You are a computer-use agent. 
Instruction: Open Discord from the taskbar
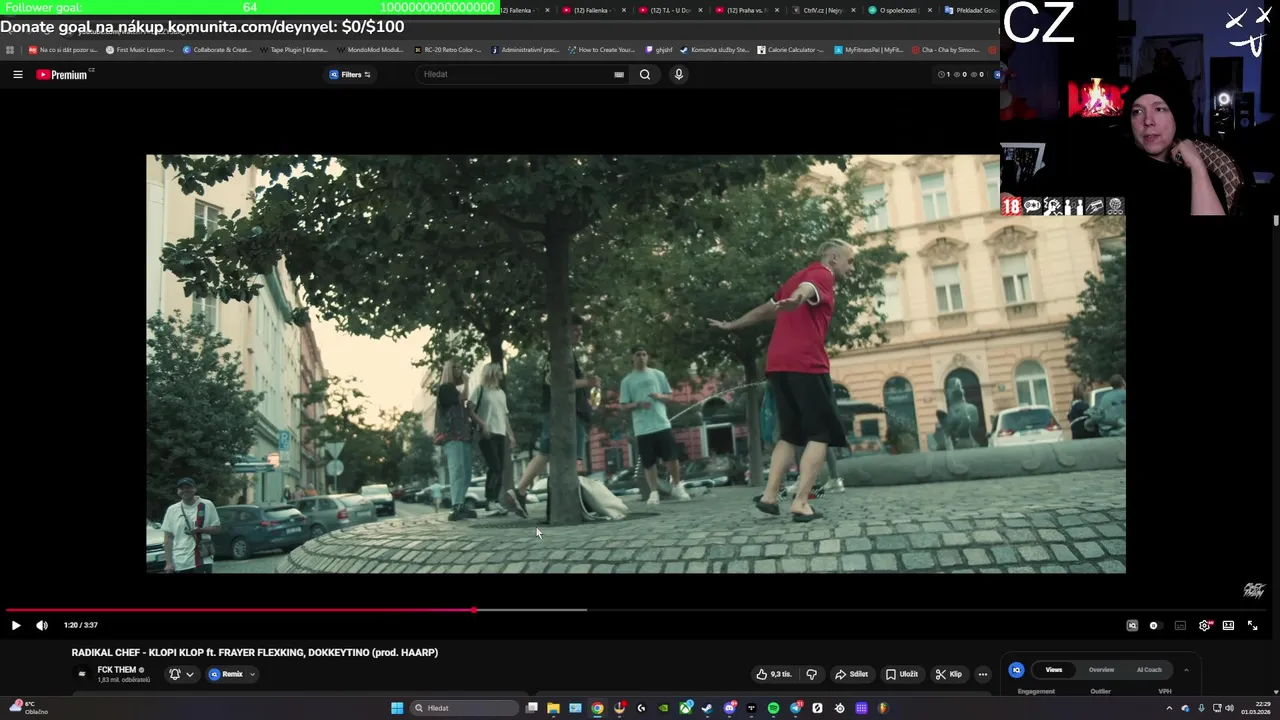click(729, 708)
